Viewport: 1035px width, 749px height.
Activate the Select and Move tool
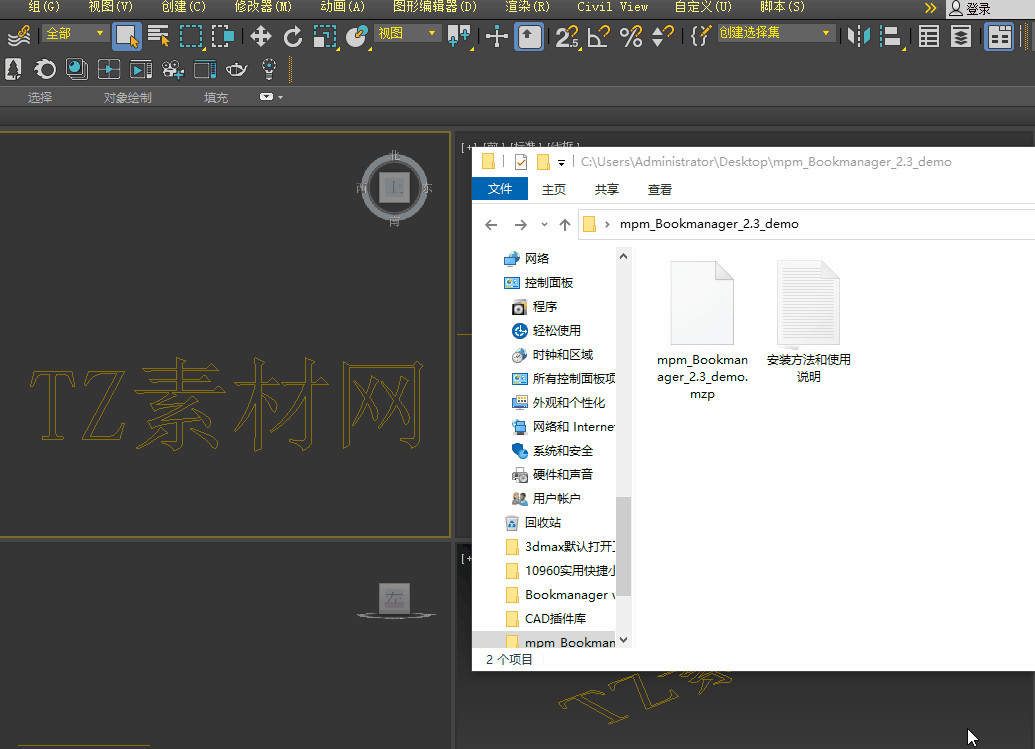[x=261, y=36]
